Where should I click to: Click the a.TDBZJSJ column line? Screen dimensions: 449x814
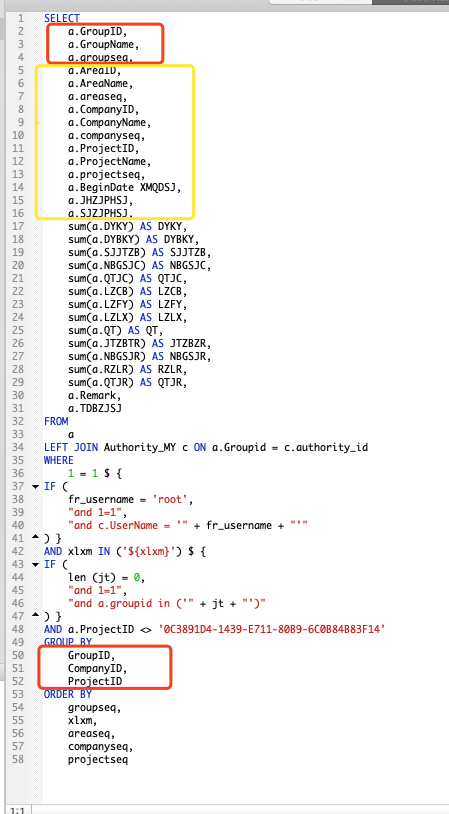tap(95, 409)
